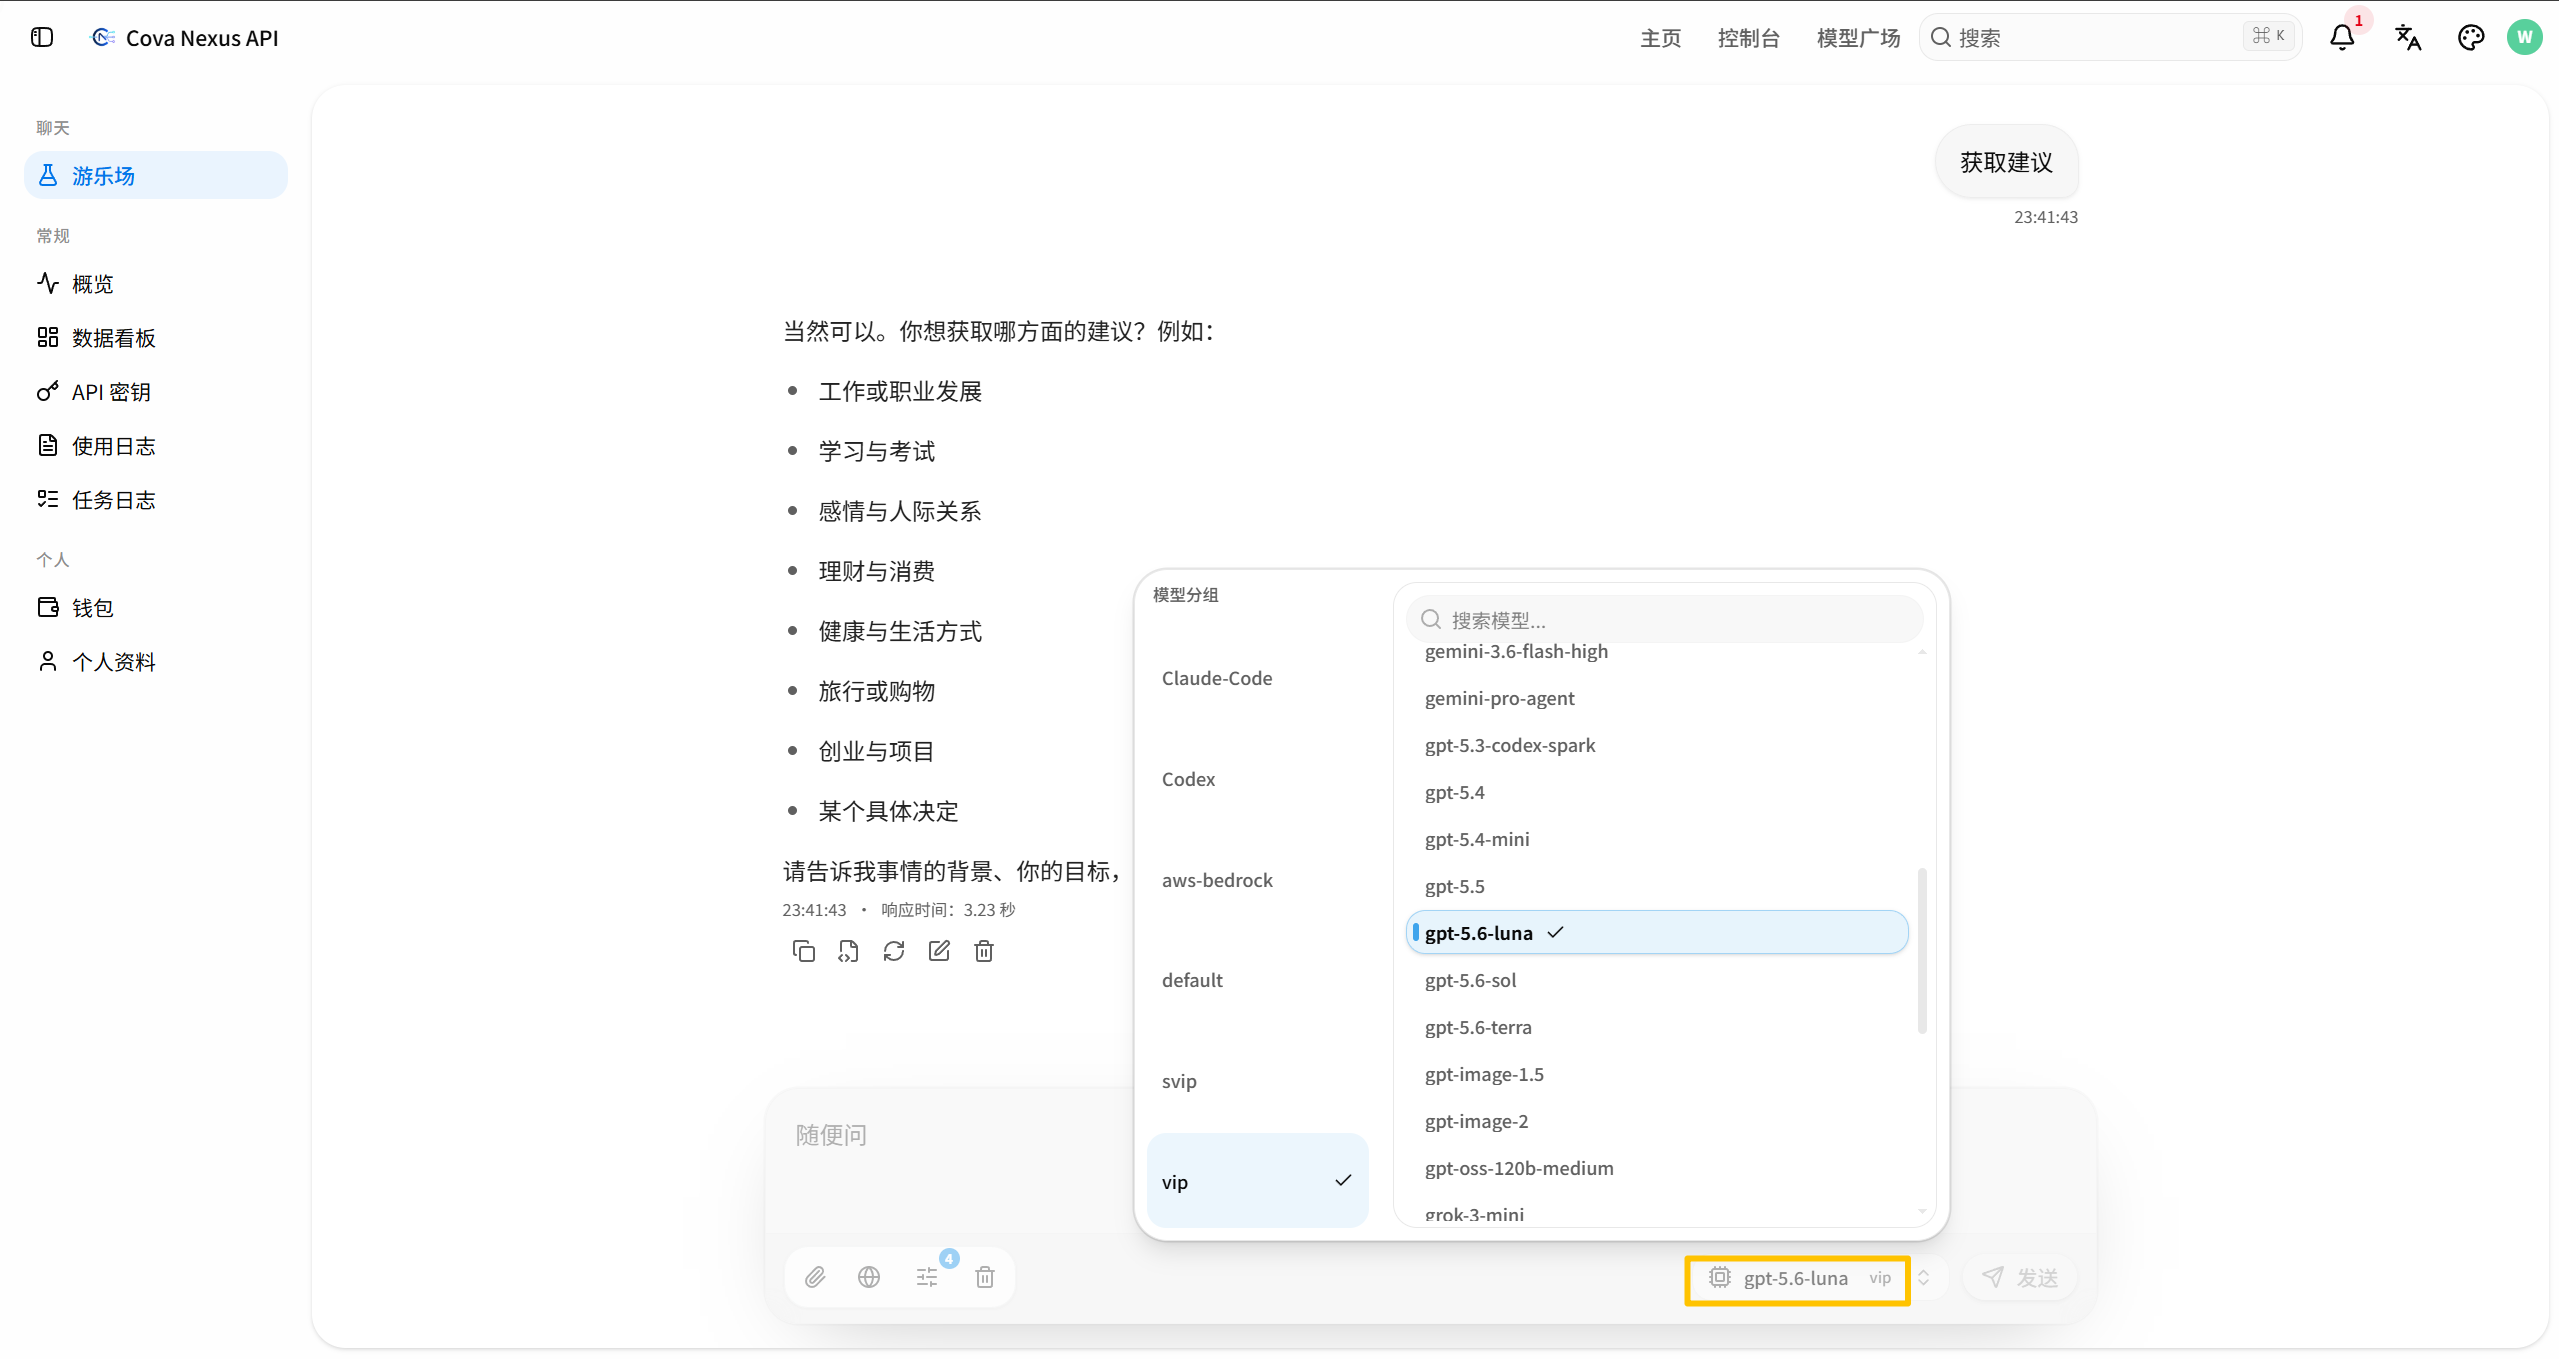Image resolution: width=2559 pixels, height=1359 pixels.
Task: Open the language translation switcher
Action: (x=2408, y=38)
